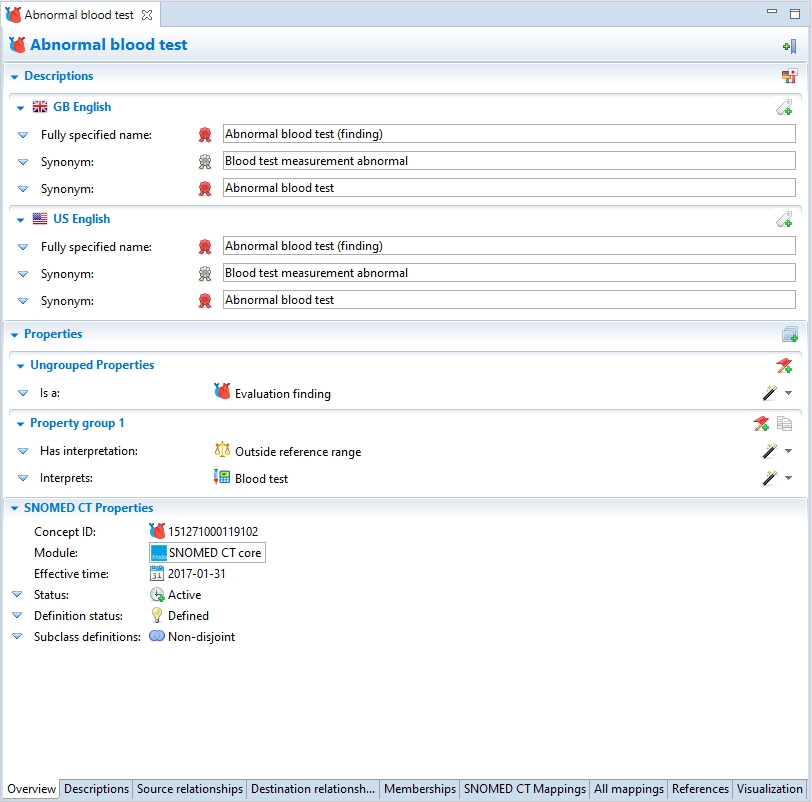Click the Blood test interprets value
Viewport: 812px width, 802px height.
[260, 479]
